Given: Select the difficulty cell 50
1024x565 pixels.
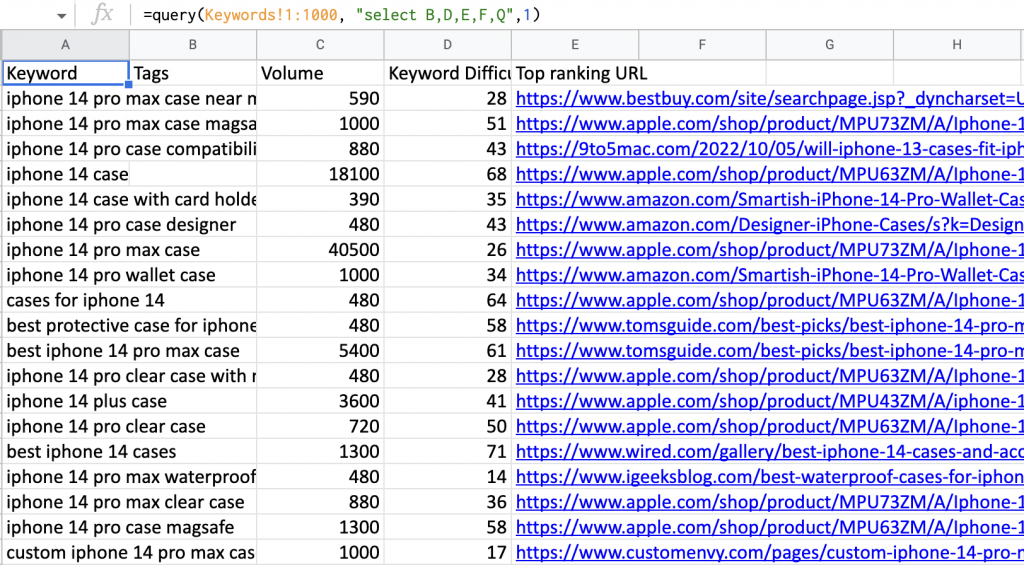Looking at the screenshot, I should 447,426.
